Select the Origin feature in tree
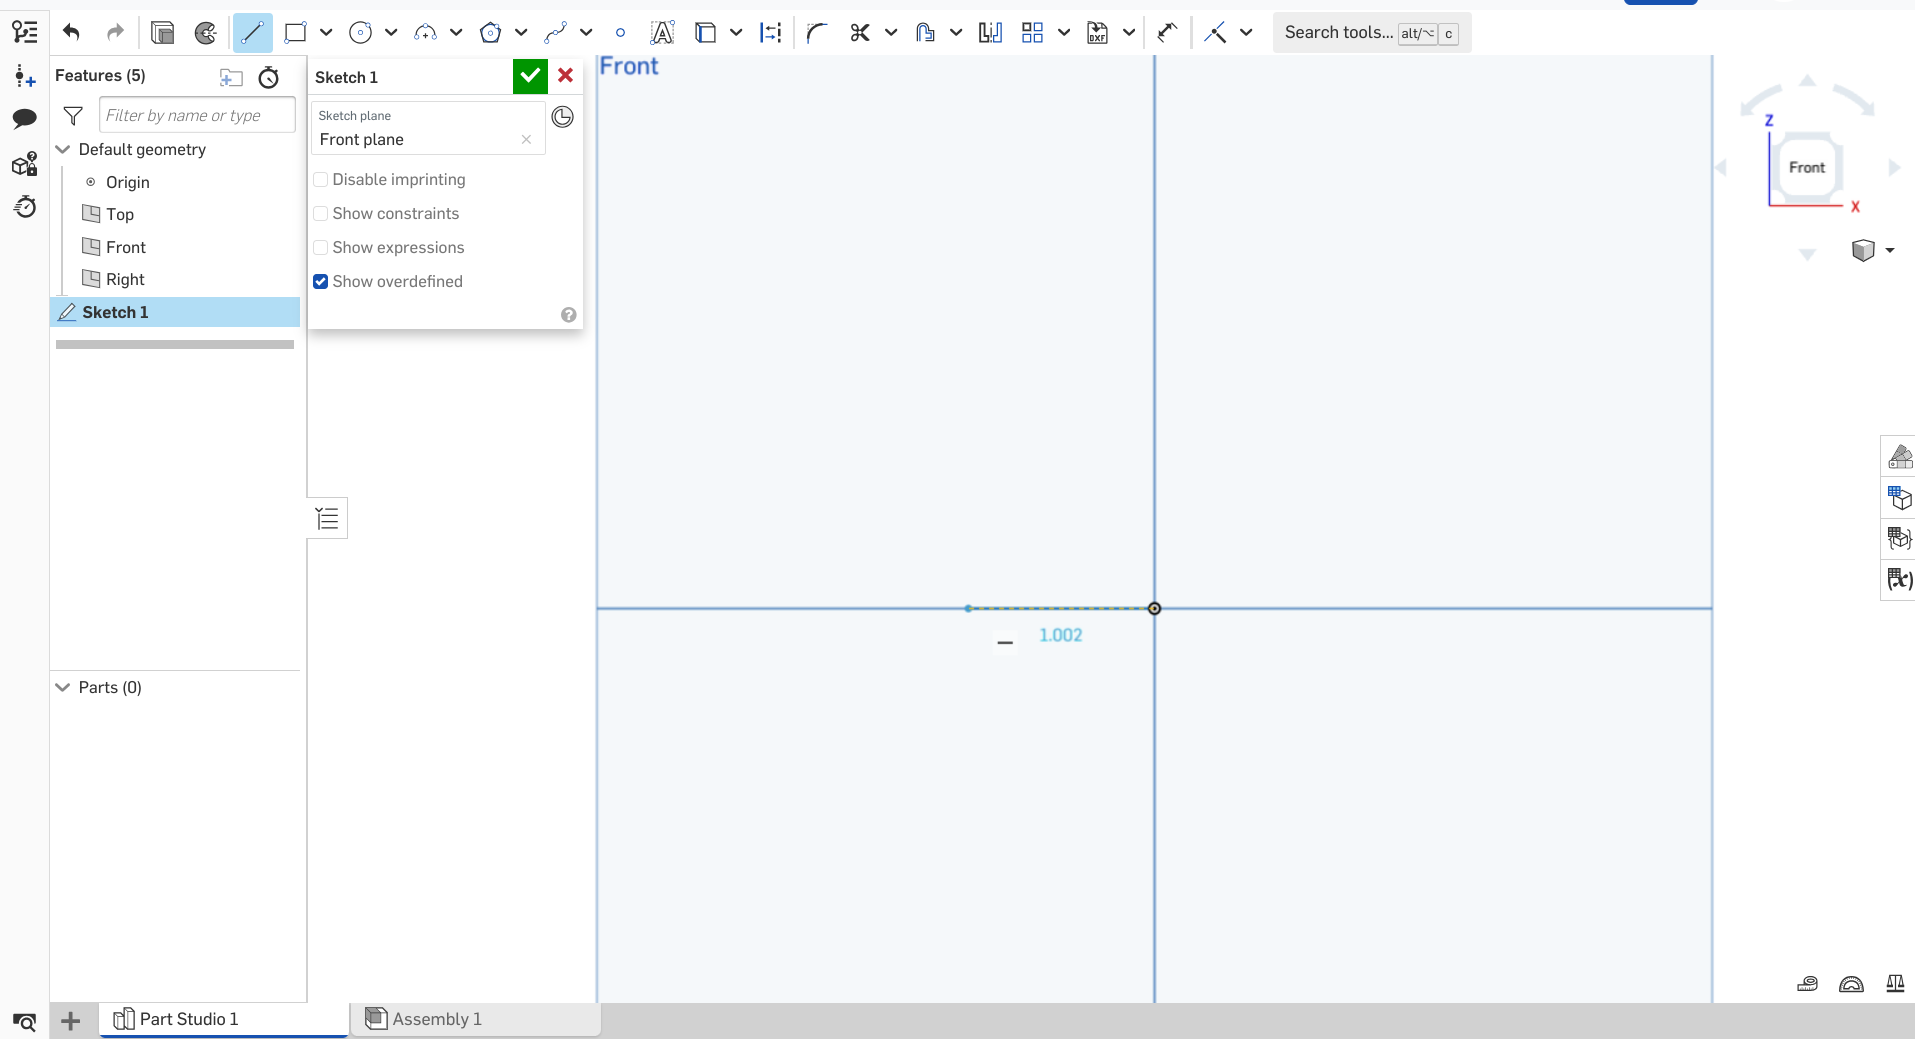This screenshot has height=1039, width=1915. (128, 182)
